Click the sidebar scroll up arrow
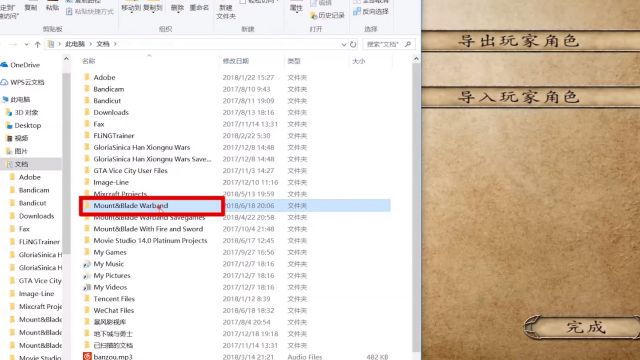This screenshot has height=360, width=640. tap(66, 59)
